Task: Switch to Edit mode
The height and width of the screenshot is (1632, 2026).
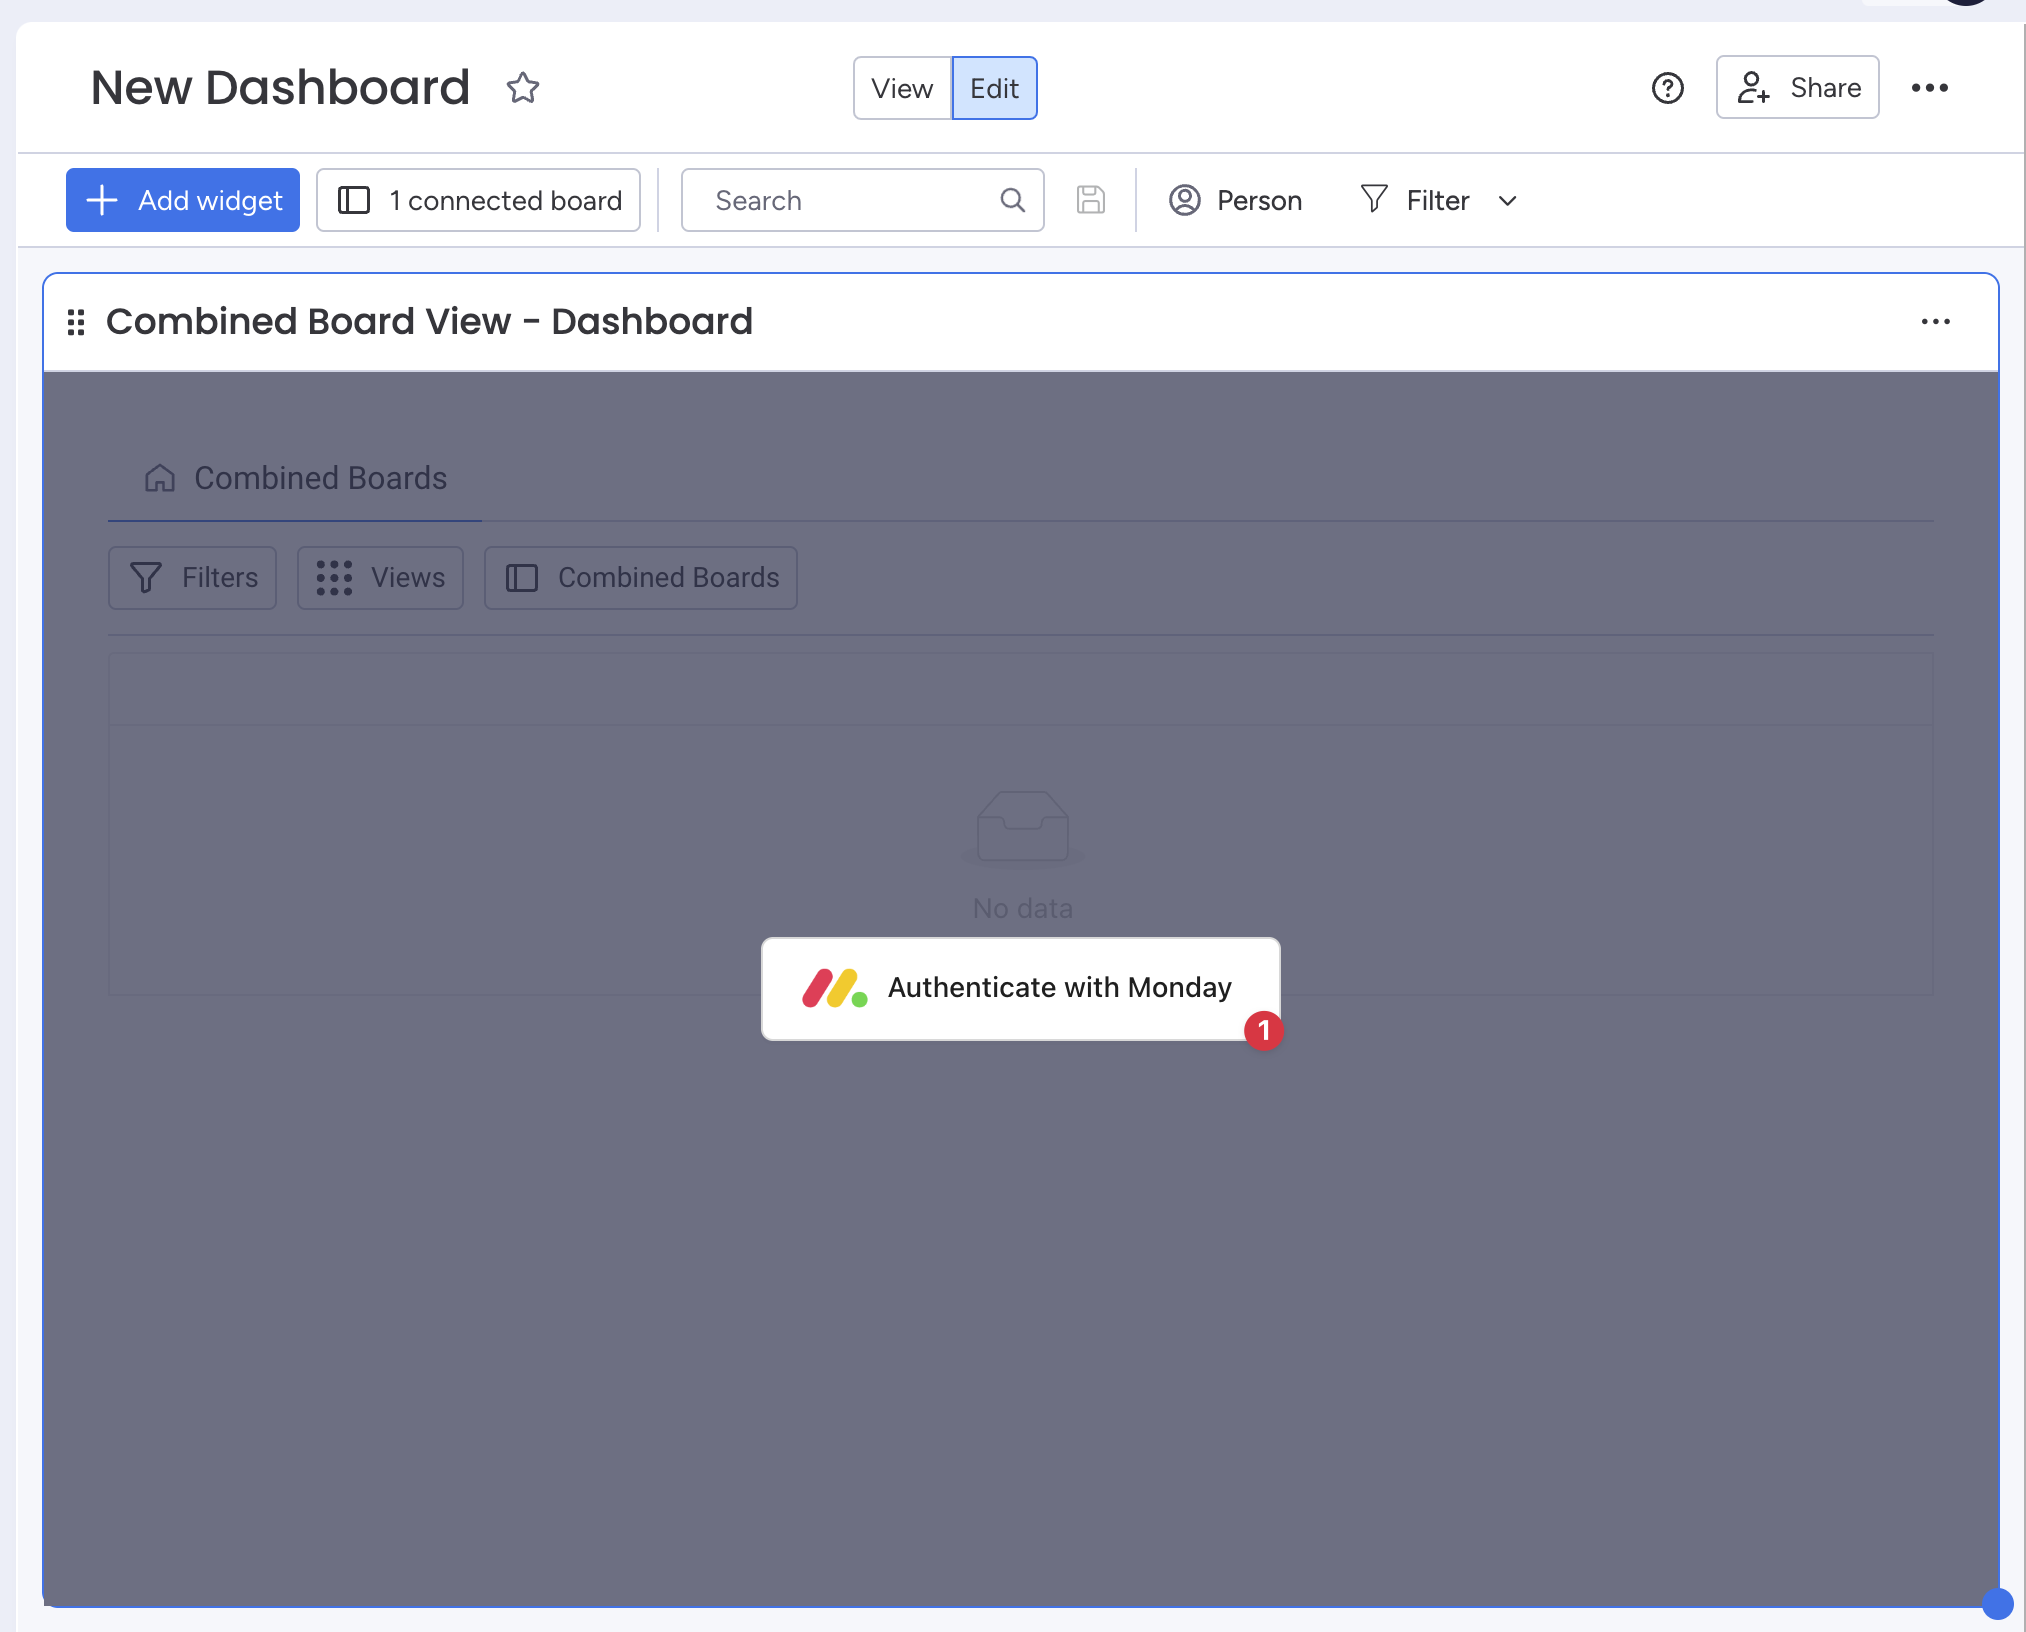Action: click(x=994, y=88)
